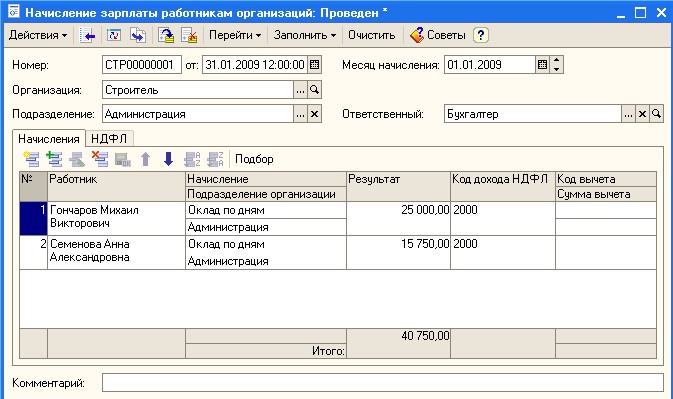673x399 pixels.
Task: Move row down with blue down arrow
Action: tap(169, 159)
